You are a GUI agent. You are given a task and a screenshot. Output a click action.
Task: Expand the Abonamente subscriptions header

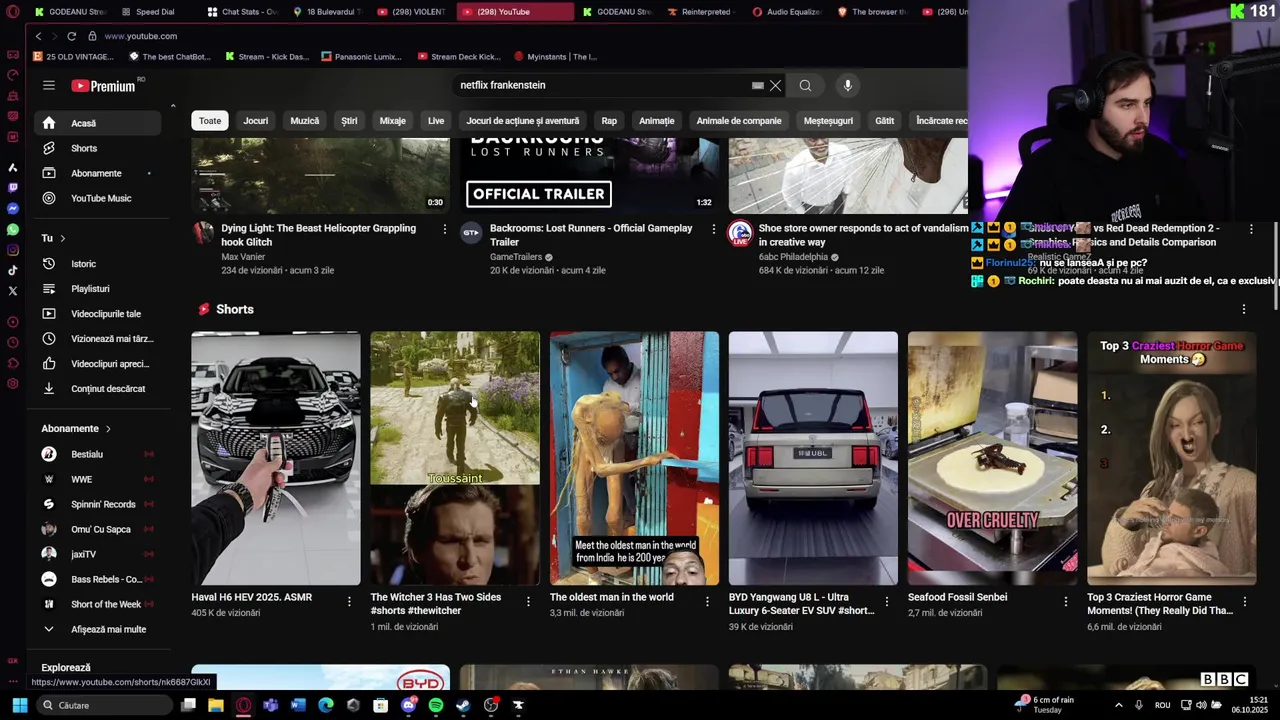[76, 429]
